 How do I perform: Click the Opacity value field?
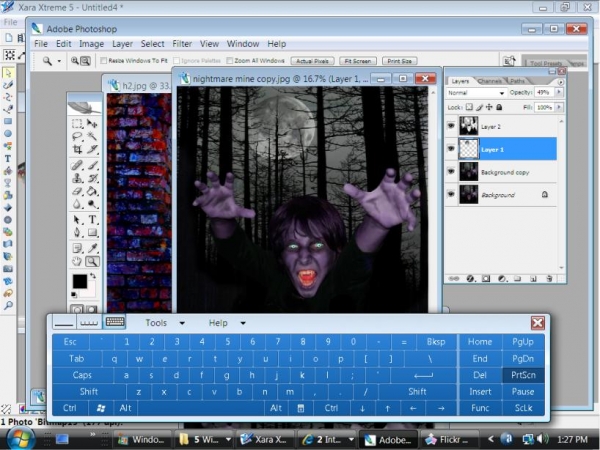[x=544, y=92]
